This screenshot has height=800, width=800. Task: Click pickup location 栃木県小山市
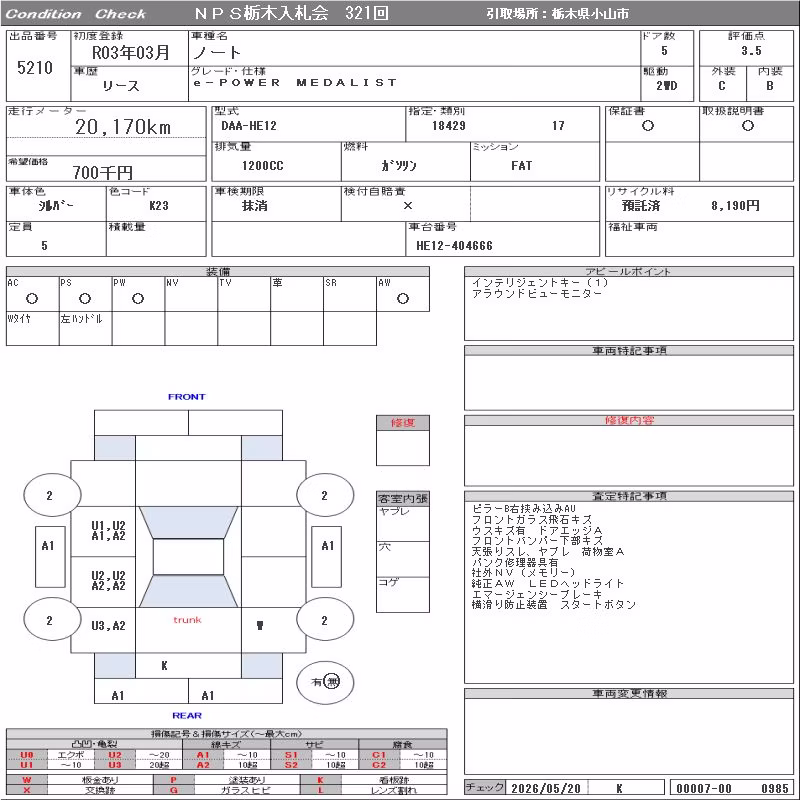coord(590,14)
